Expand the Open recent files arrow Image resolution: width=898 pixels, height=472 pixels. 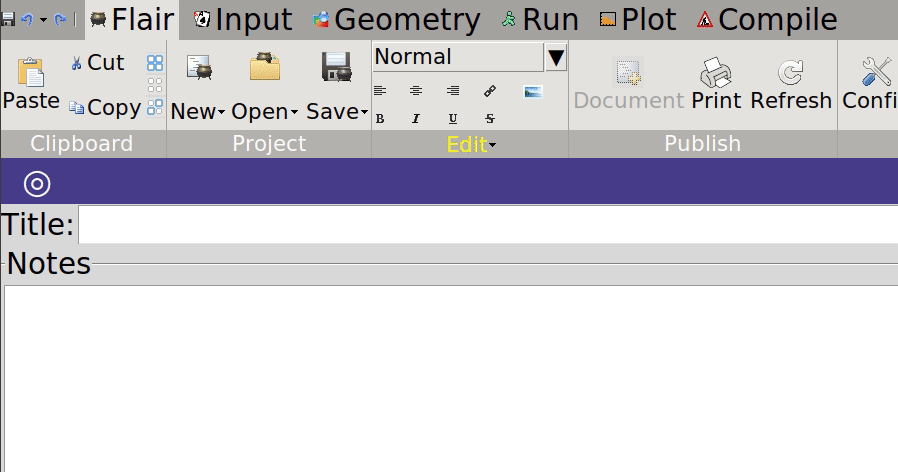[x=294, y=112]
